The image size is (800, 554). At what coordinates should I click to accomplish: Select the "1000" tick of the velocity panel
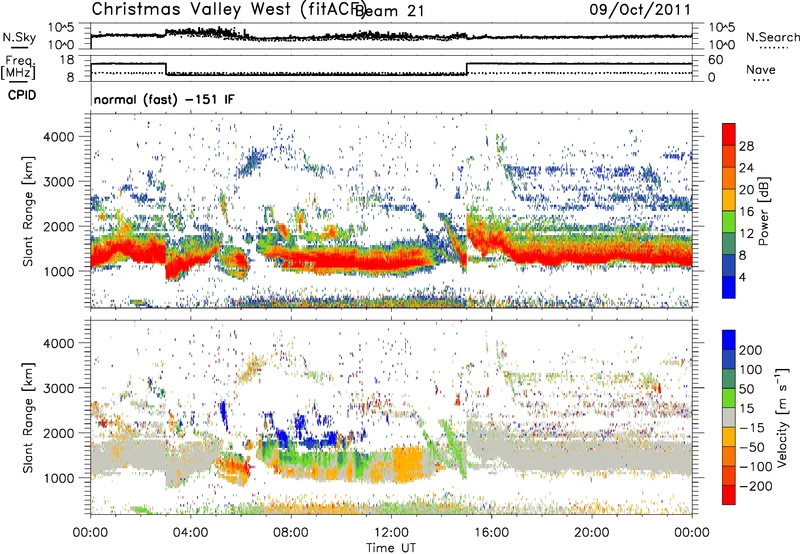59,478
